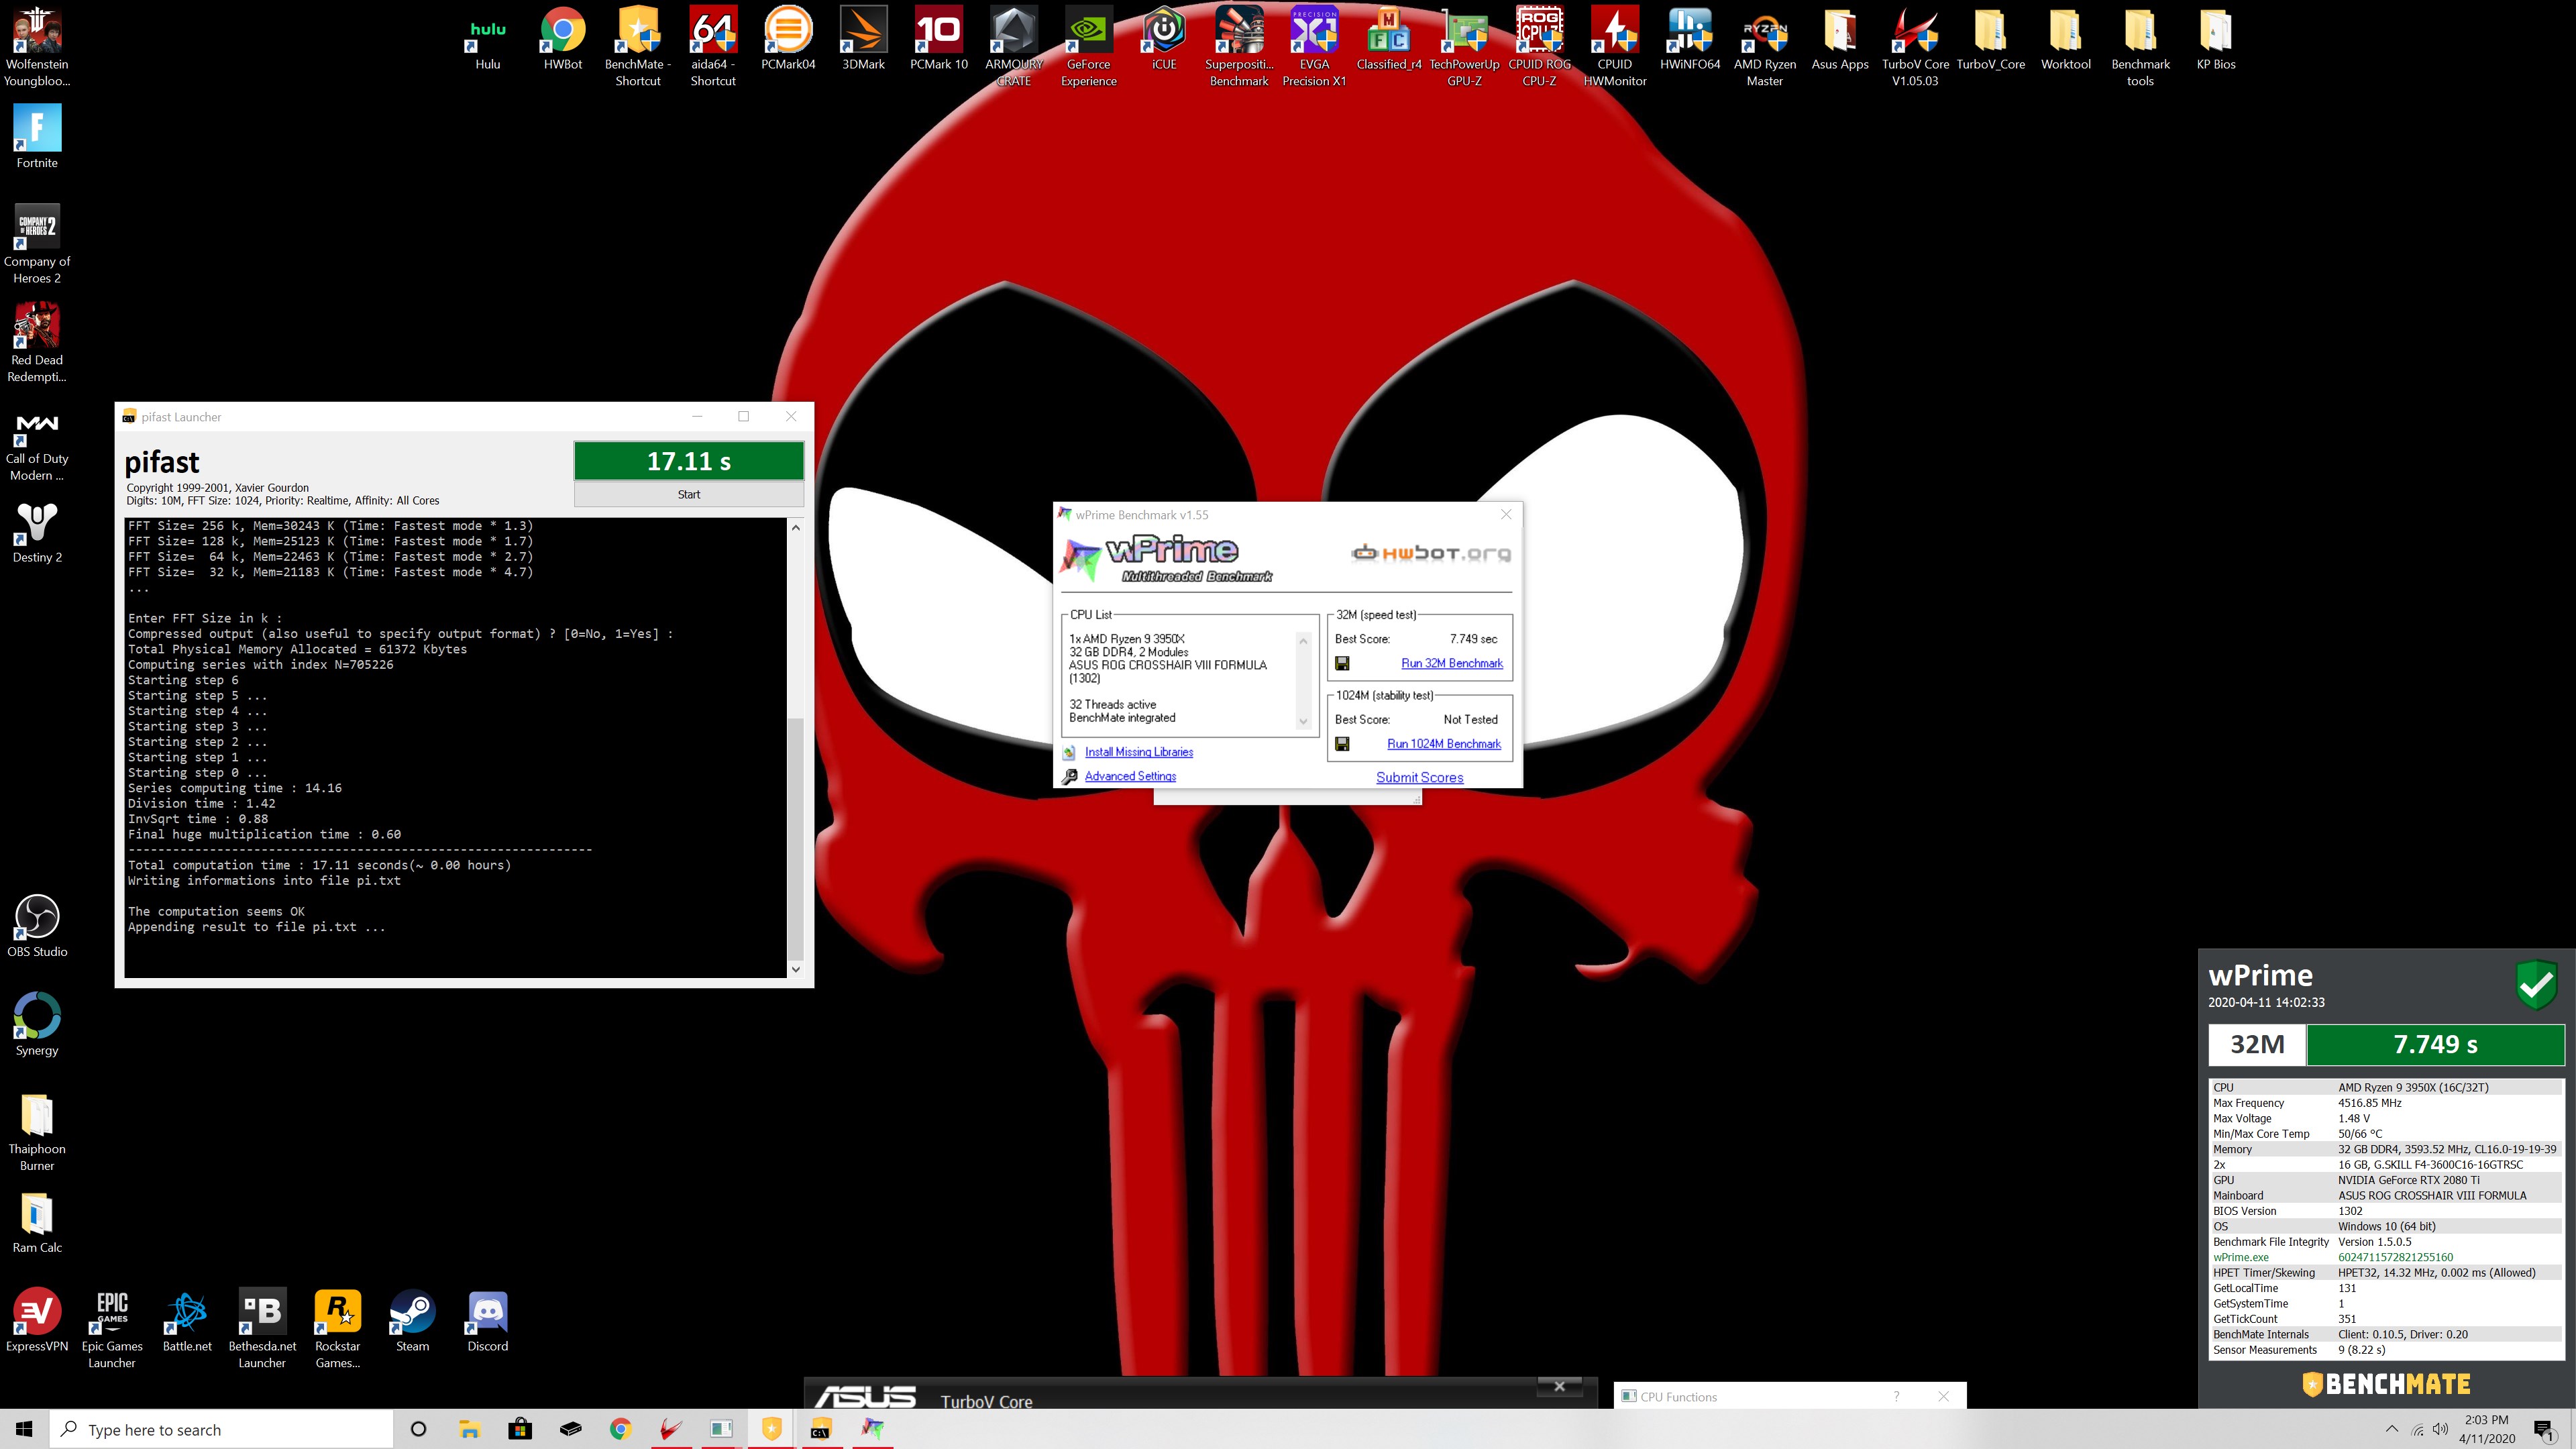Switch to wPrime taskbar icon
Screen dimensions: 2576x1449
(872, 1429)
